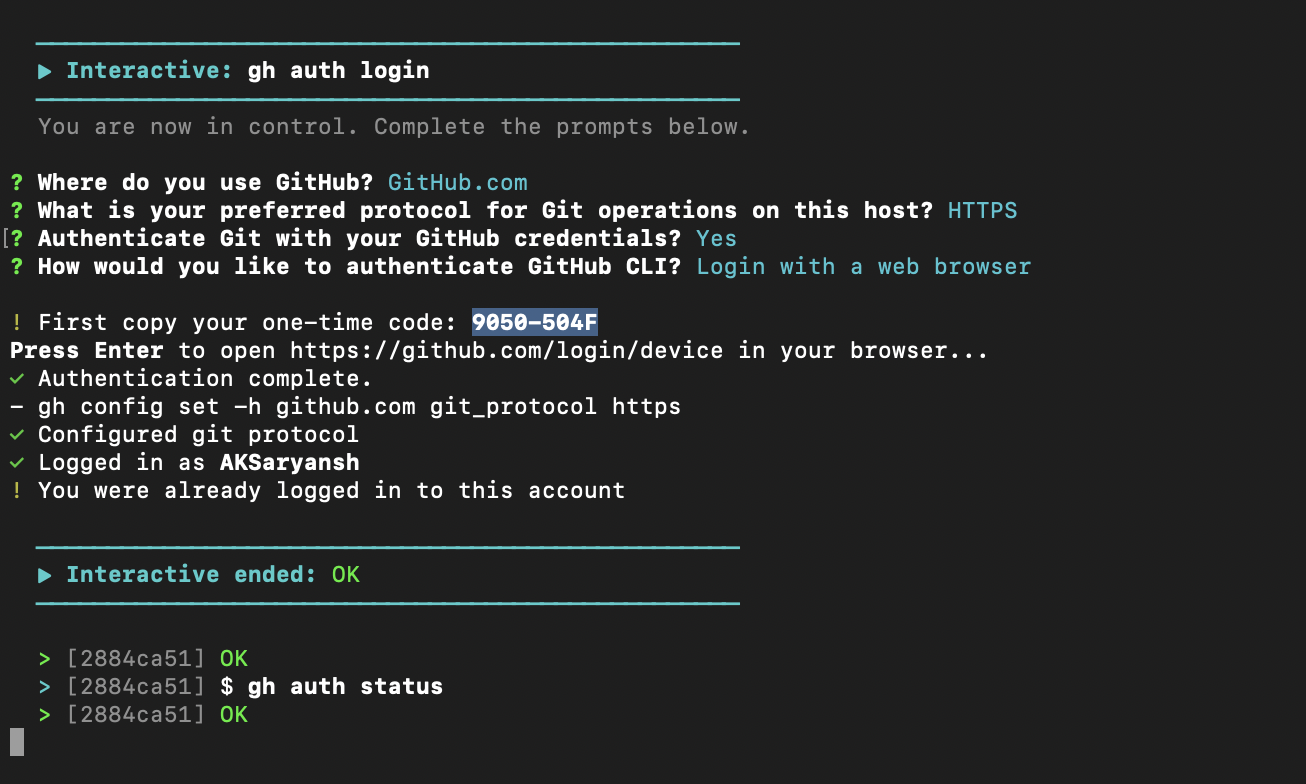The height and width of the screenshot is (784, 1306).
Task: Click the highlighted one-time code 9050-504F
Action: [535, 322]
